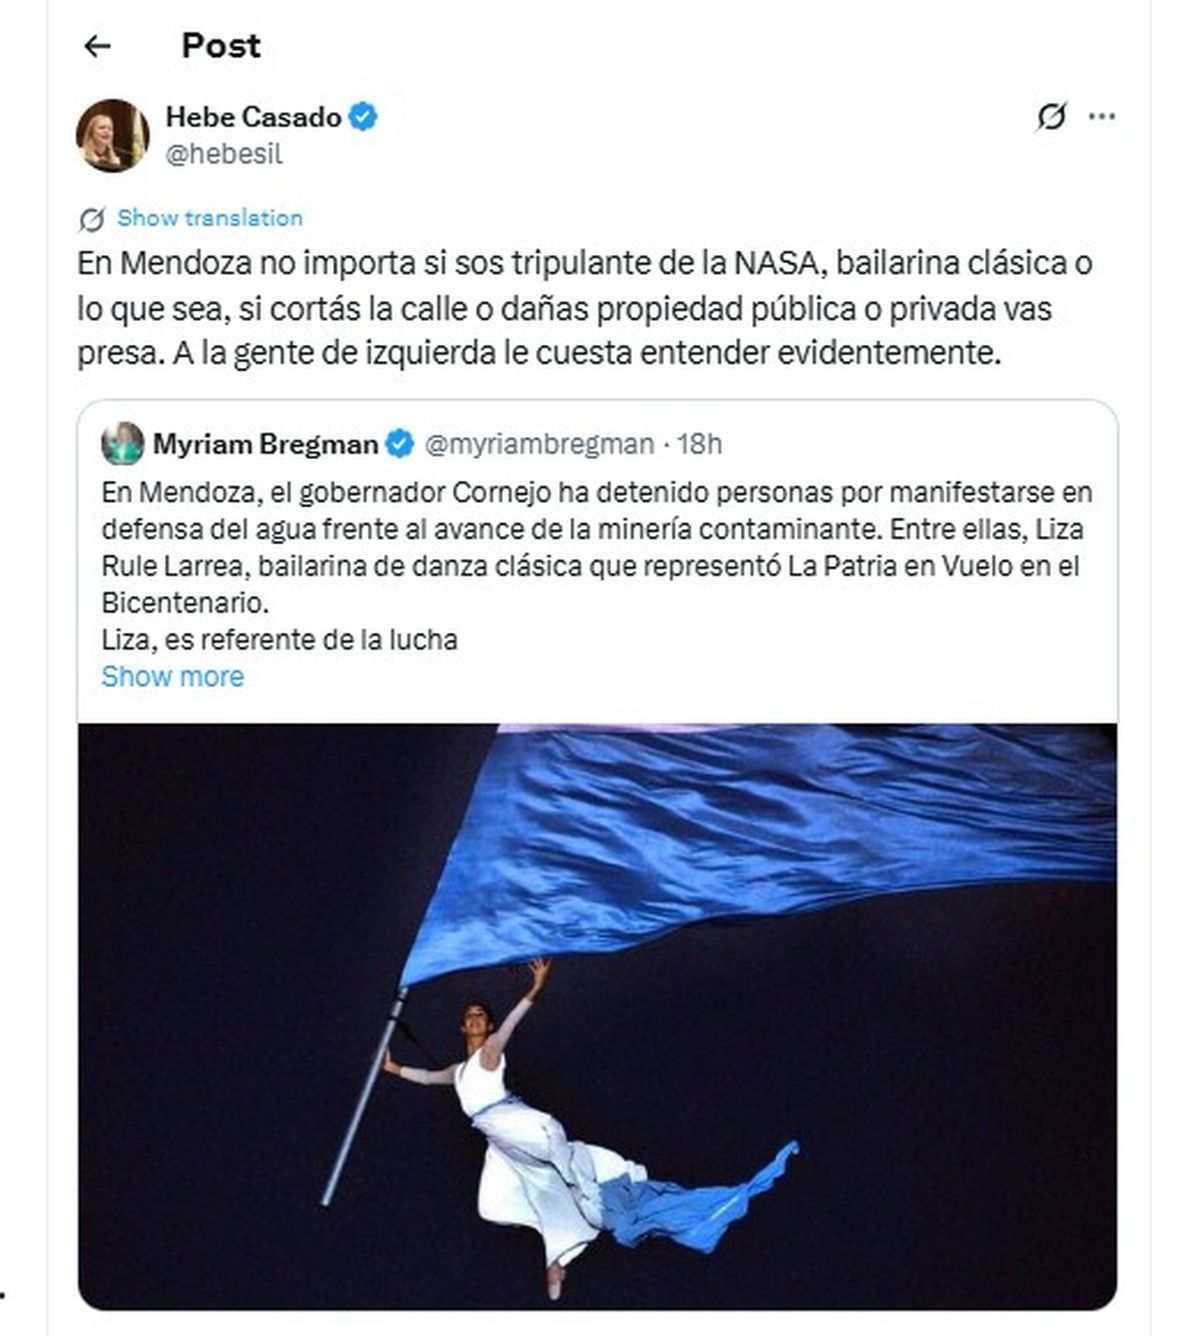Go back using the arrow icon
The image size is (1200, 1336).
(97, 46)
